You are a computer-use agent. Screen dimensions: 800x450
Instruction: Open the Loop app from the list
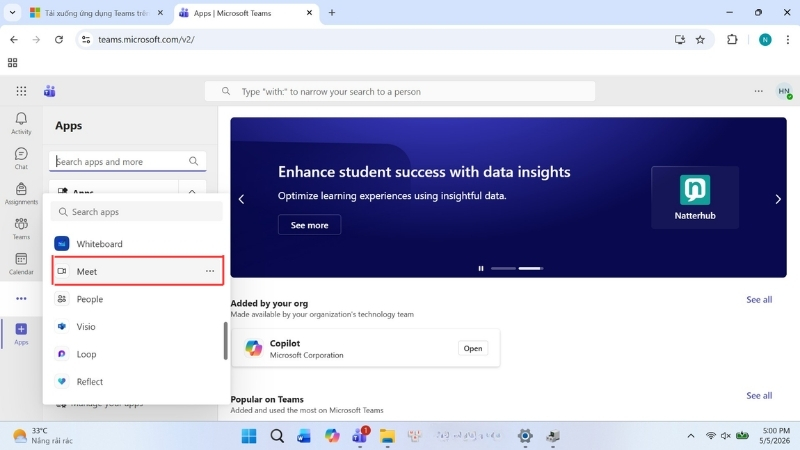coord(138,354)
